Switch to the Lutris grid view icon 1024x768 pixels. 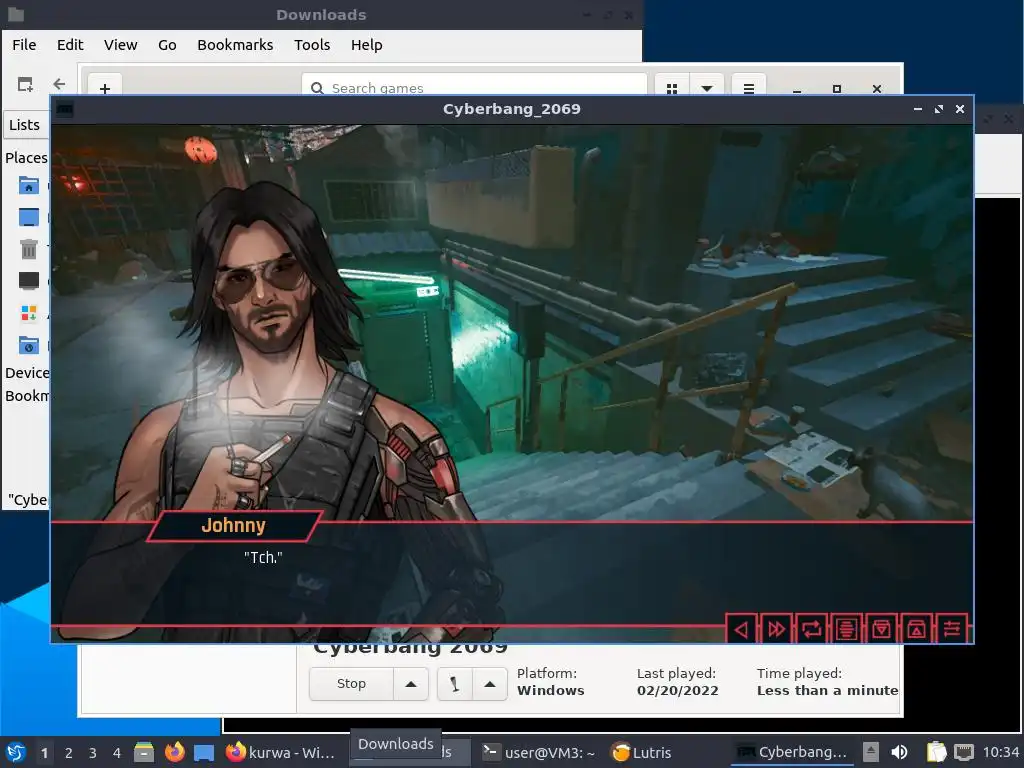coord(671,87)
